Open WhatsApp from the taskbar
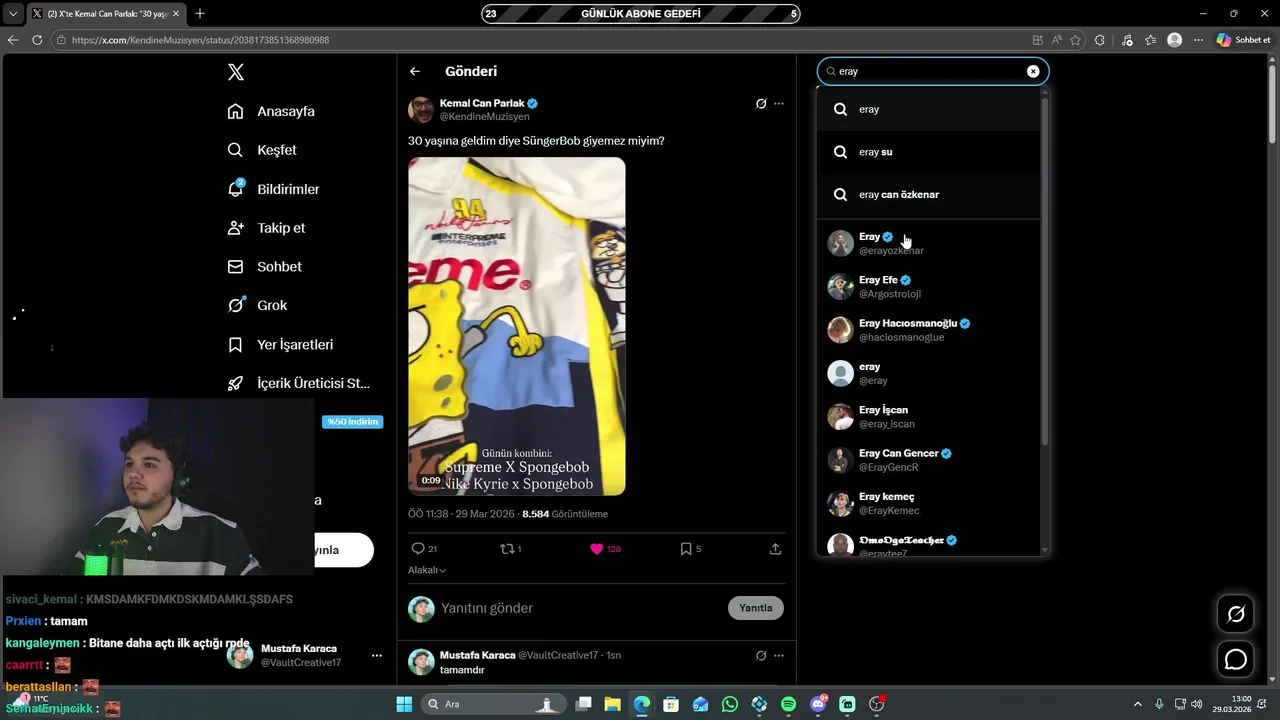This screenshot has width=1280, height=720. pyautogui.click(x=730, y=704)
